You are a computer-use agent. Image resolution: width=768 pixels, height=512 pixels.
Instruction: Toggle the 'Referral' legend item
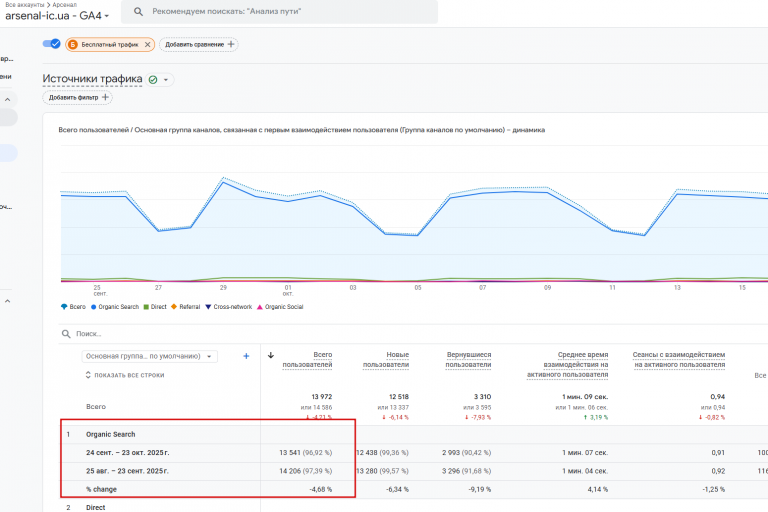click(186, 307)
